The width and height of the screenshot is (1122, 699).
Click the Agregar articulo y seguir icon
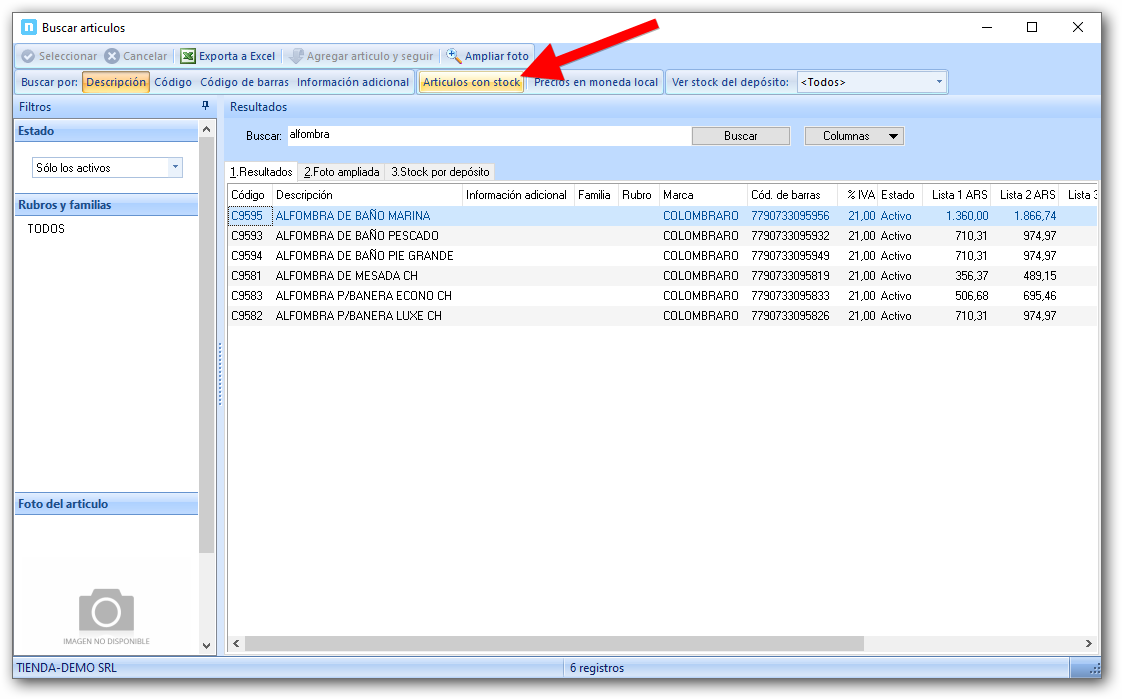tap(295, 57)
